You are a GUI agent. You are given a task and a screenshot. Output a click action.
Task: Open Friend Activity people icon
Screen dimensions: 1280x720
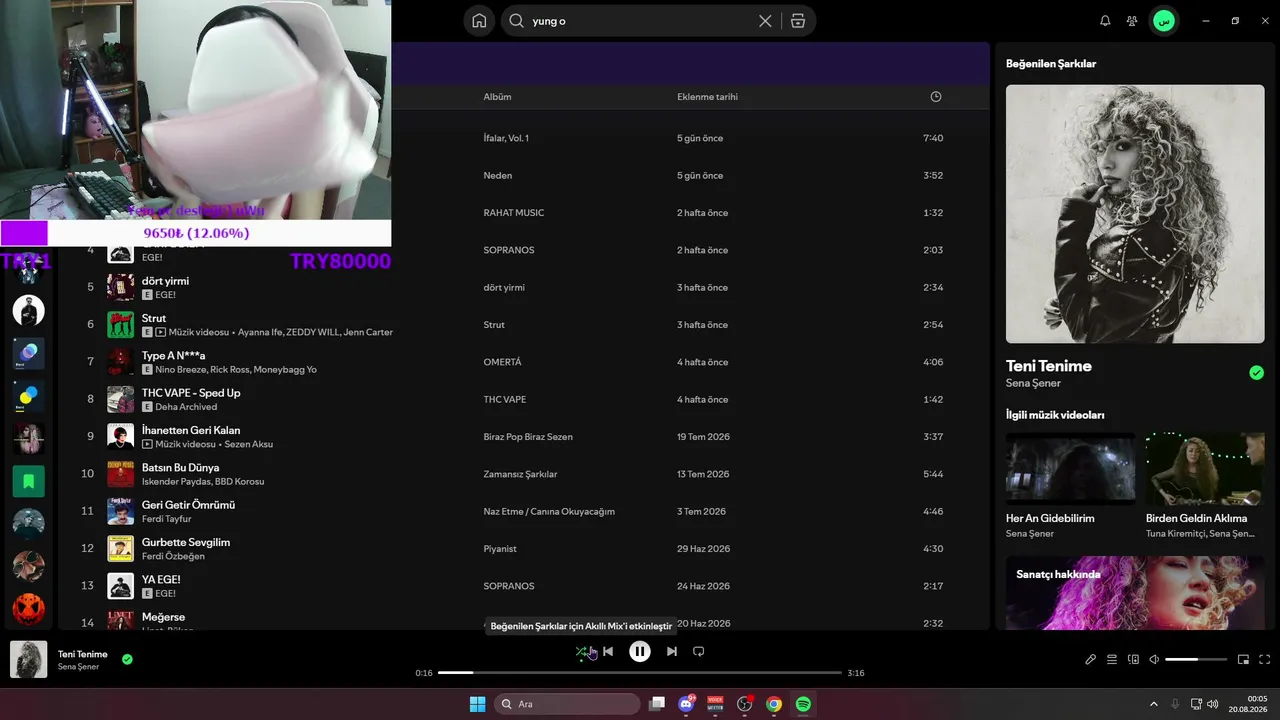pos(1132,21)
